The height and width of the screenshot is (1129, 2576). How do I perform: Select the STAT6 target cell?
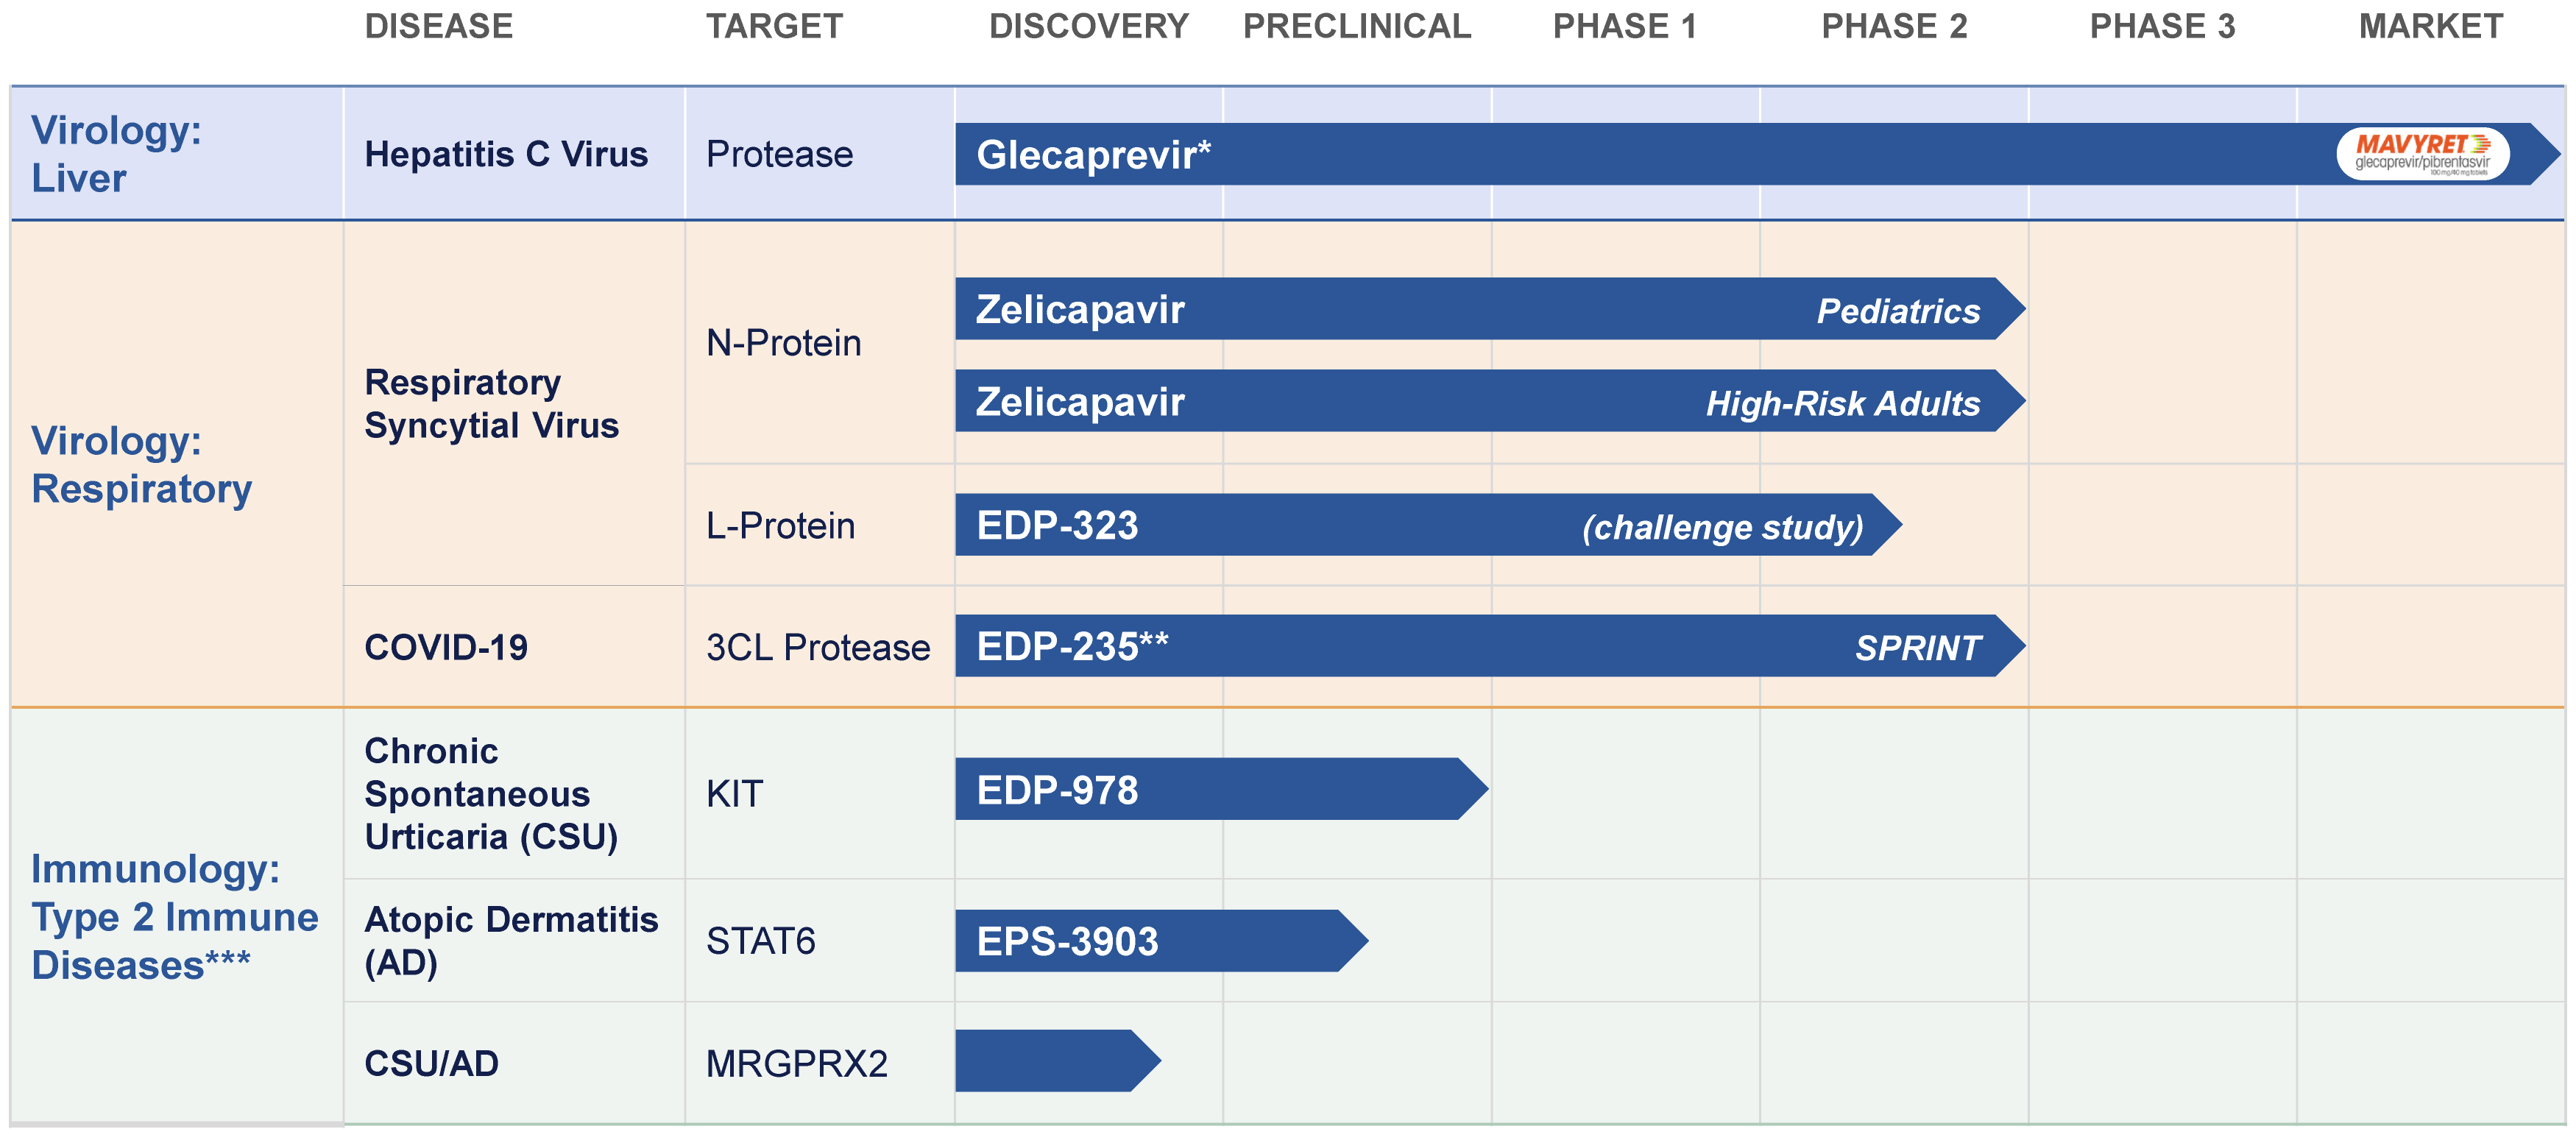click(x=761, y=941)
